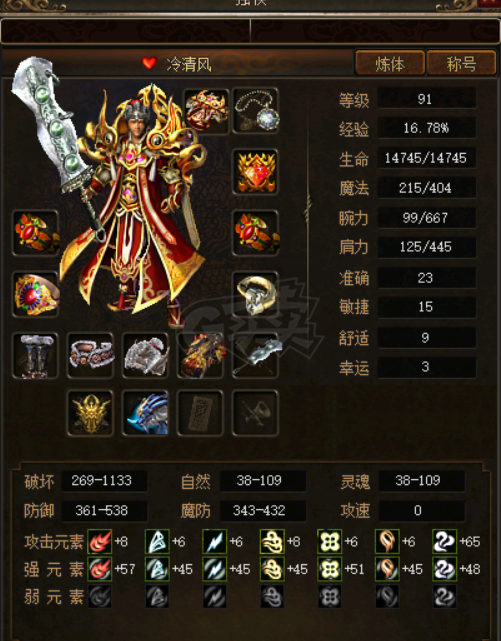Image resolution: width=501 pixels, height=641 pixels.
Task: Select the ruby ring on left side
Action: coord(35,294)
